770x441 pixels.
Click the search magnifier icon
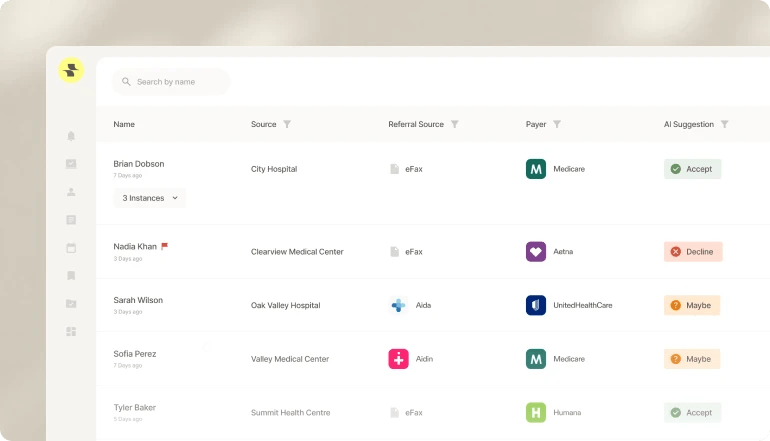tap(126, 82)
